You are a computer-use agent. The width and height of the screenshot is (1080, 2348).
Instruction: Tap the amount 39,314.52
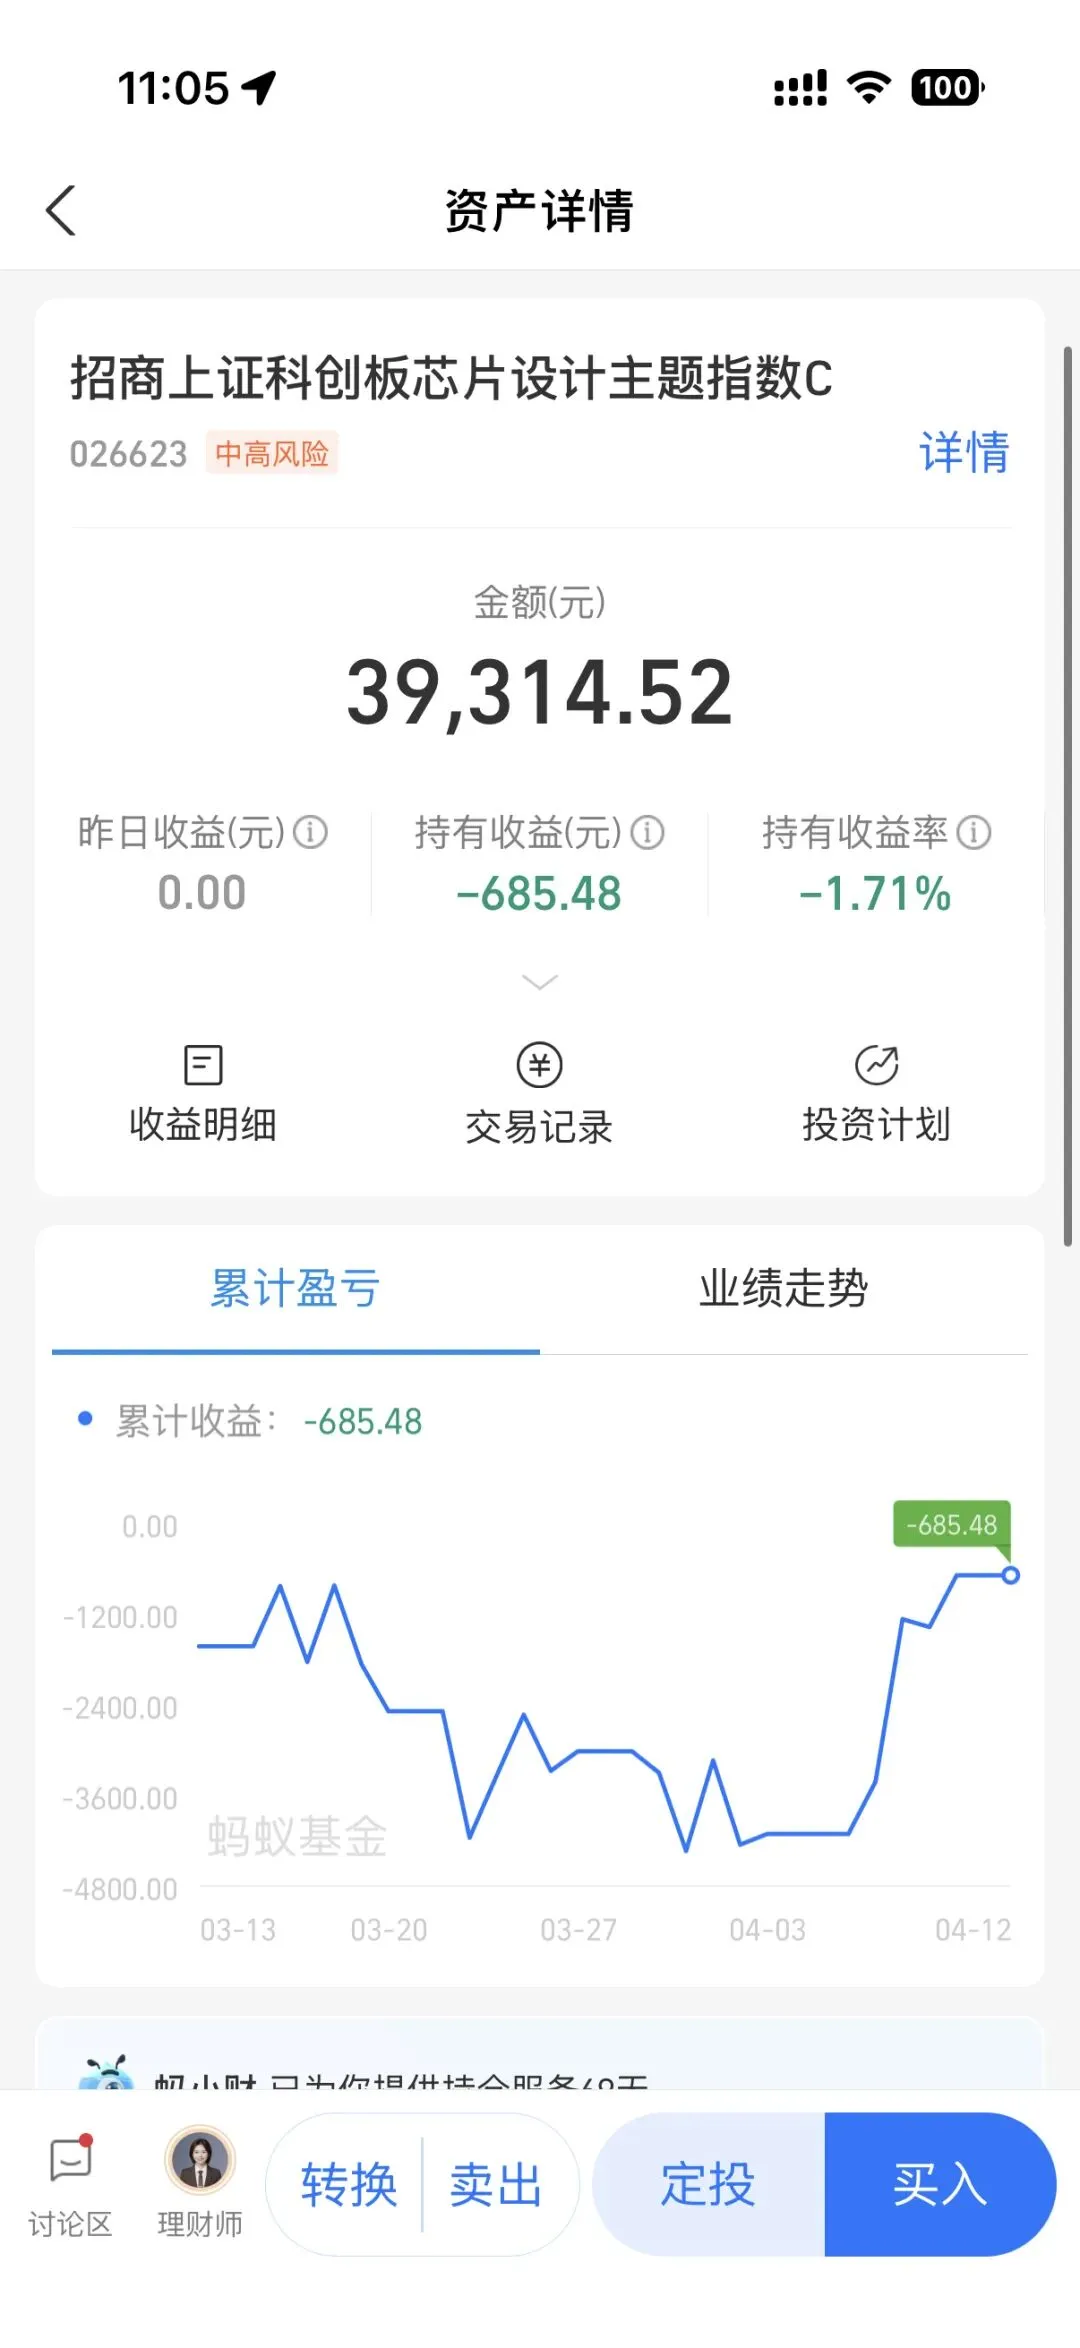540,692
